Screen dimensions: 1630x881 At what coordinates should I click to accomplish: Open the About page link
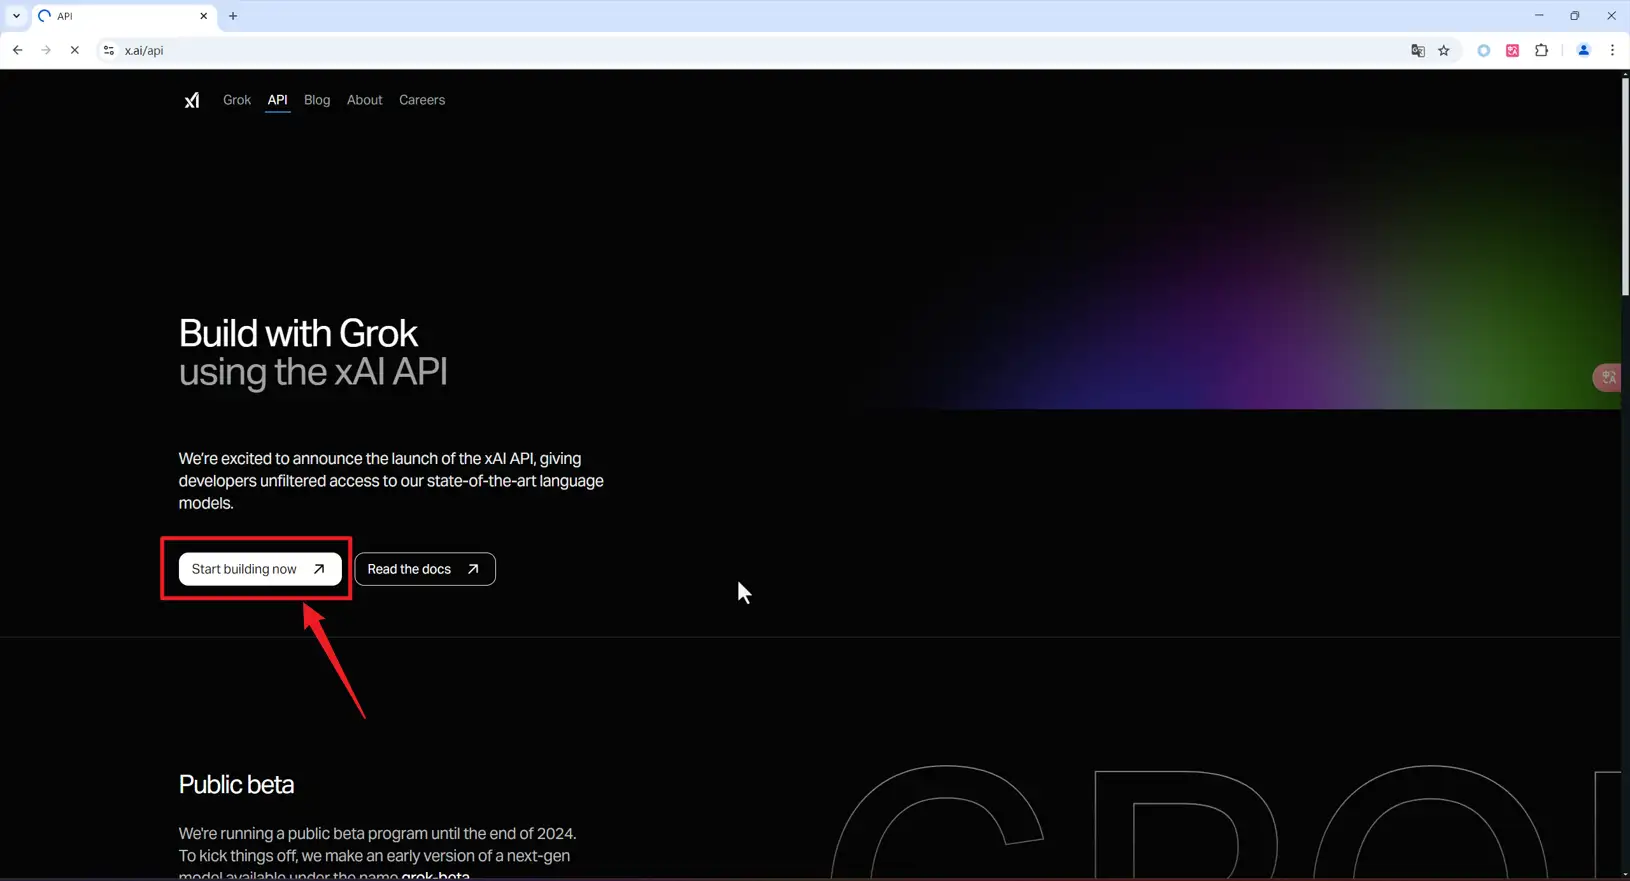pyautogui.click(x=364, y=100)
